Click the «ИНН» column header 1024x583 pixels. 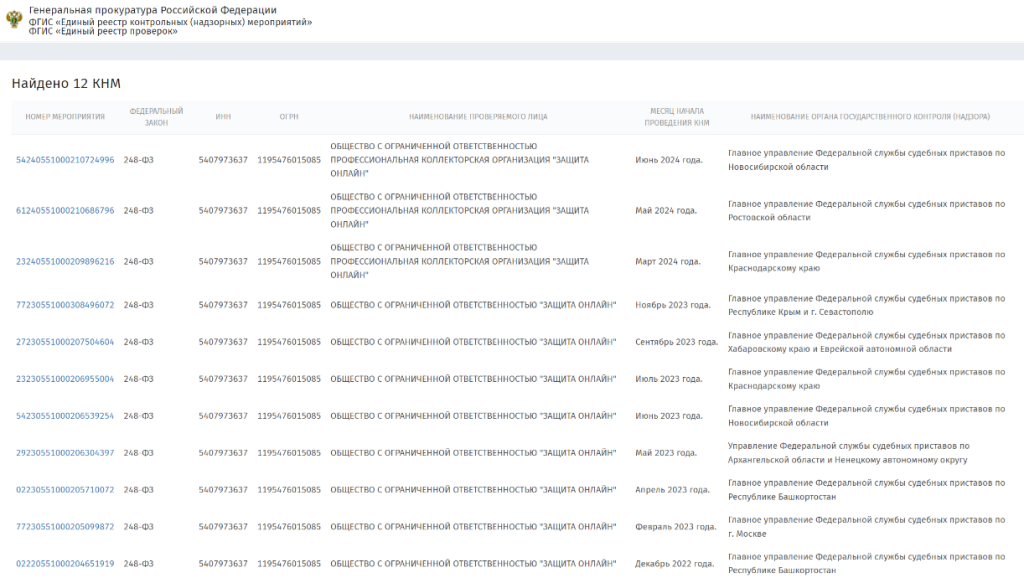(x=223, y=117)
